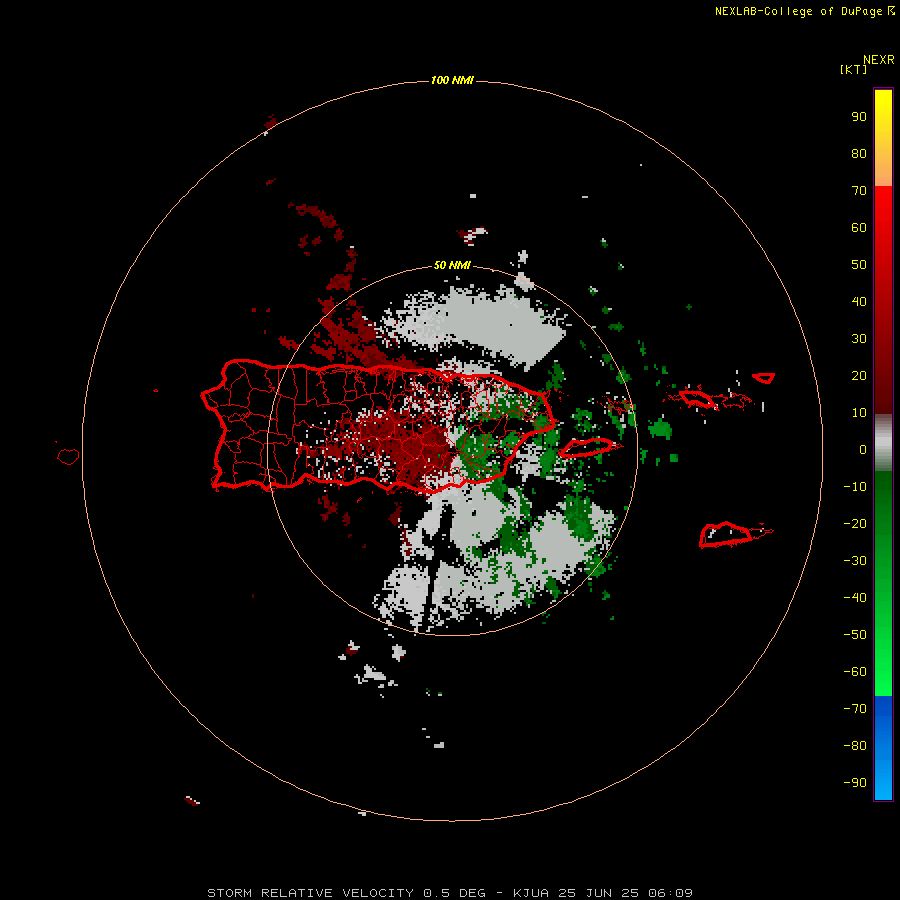This screenshot has width=900, height=900.
Task: Click the 0 value on the velocity legend
Action: [863, 449]
